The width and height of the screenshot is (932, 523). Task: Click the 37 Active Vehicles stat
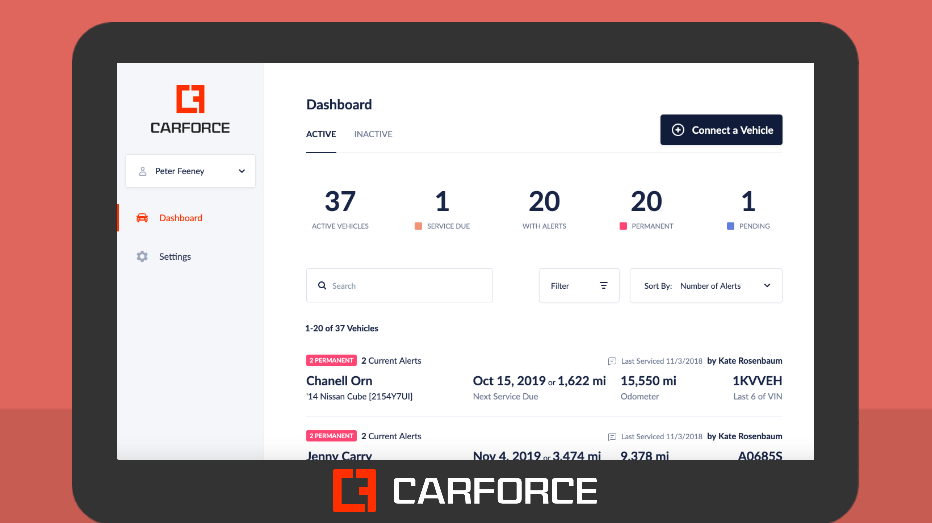pyautogui.click(x=340, y=209)
